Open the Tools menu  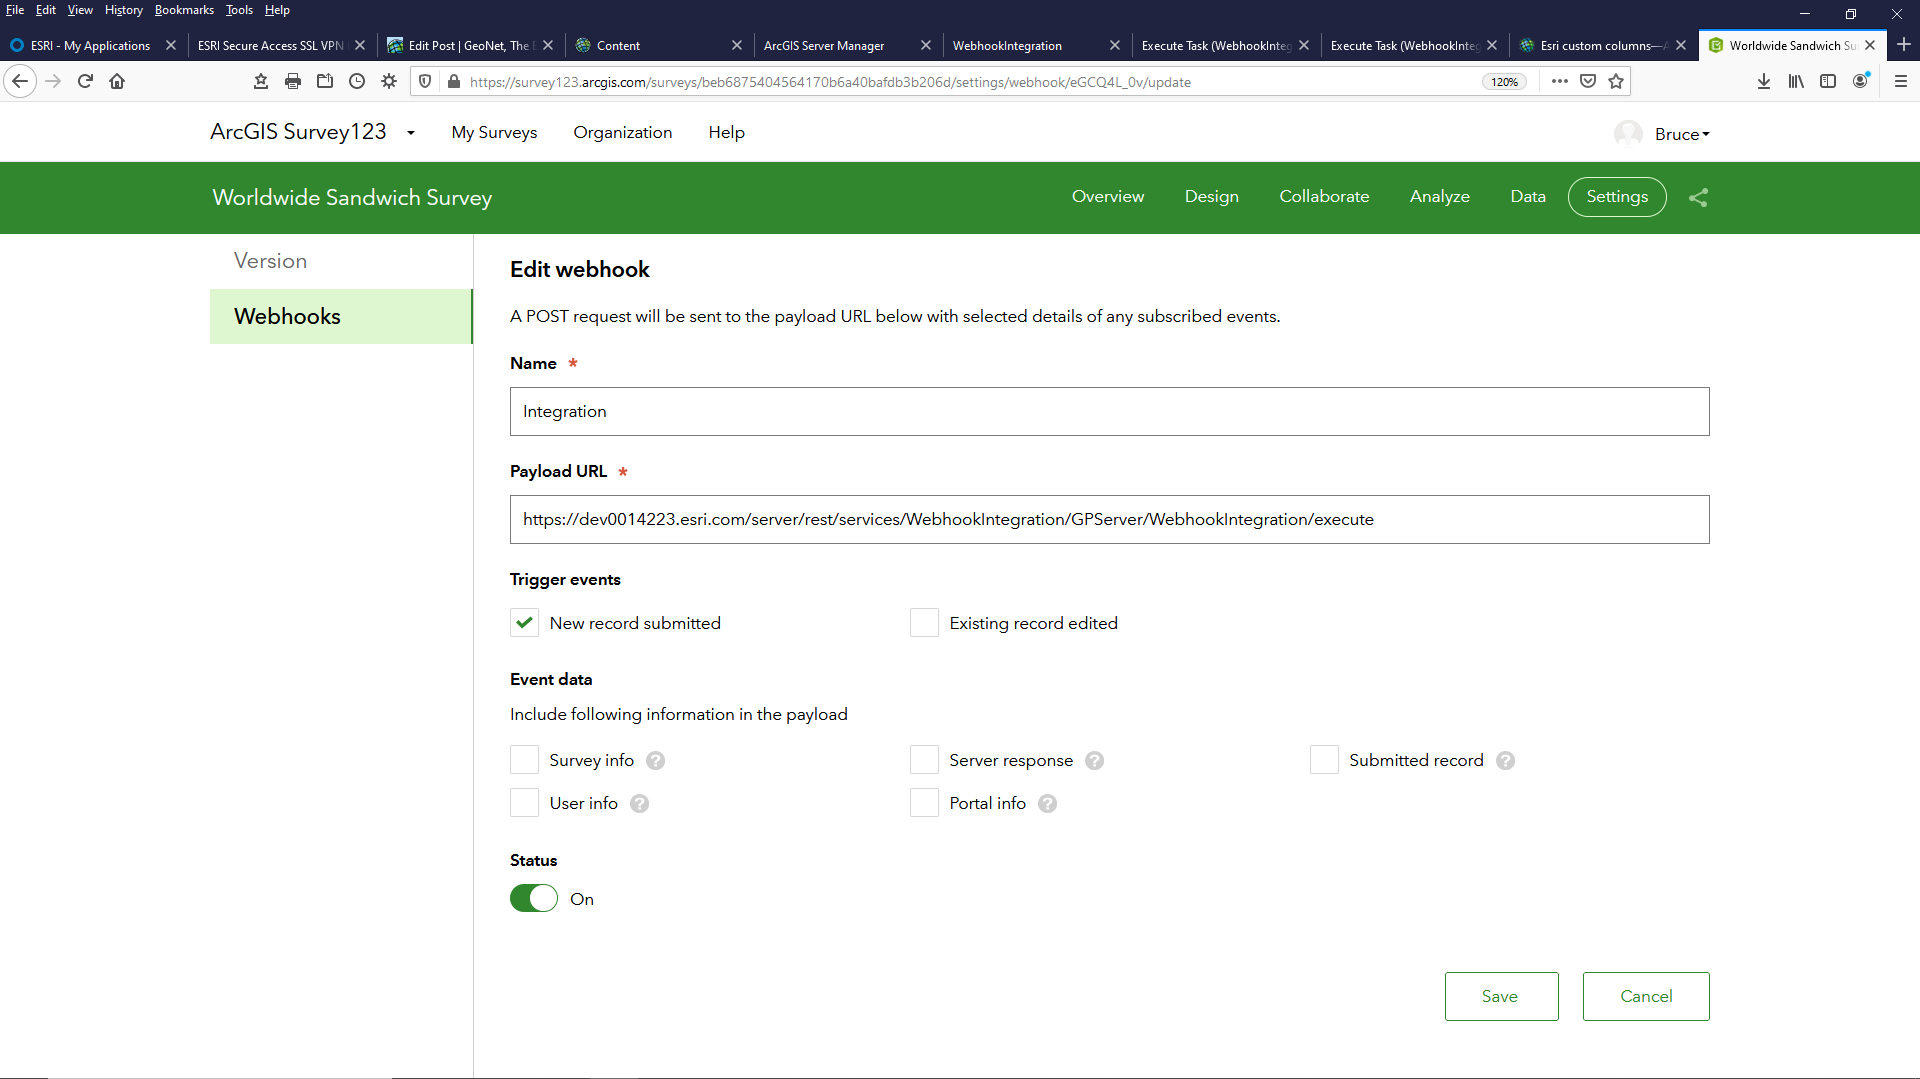(239, 10)
